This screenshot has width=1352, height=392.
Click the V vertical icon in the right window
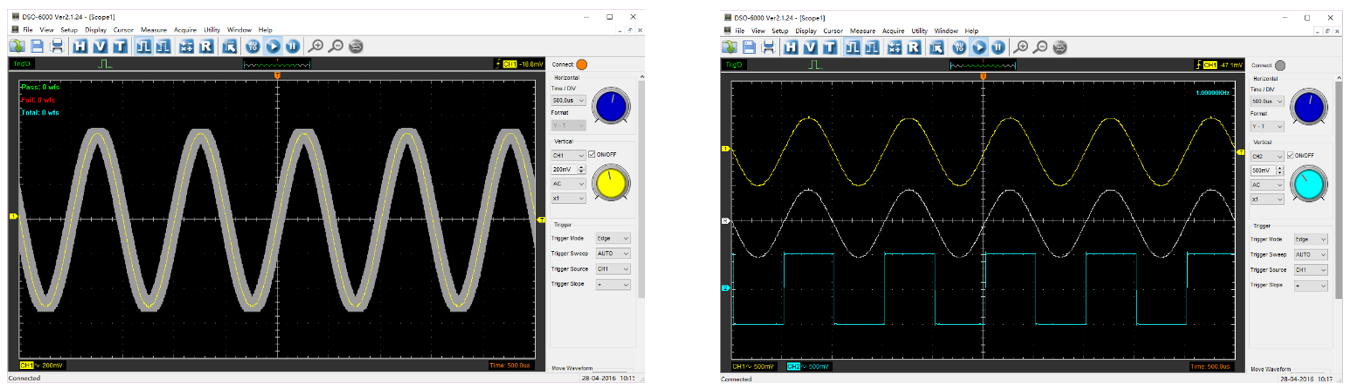tap(810, 46)
